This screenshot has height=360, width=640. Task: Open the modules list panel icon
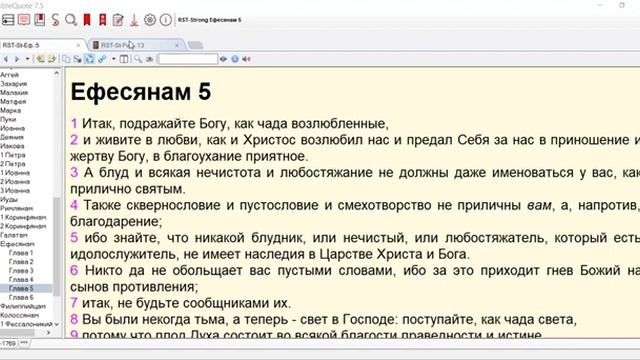click(x=8, y=20)
